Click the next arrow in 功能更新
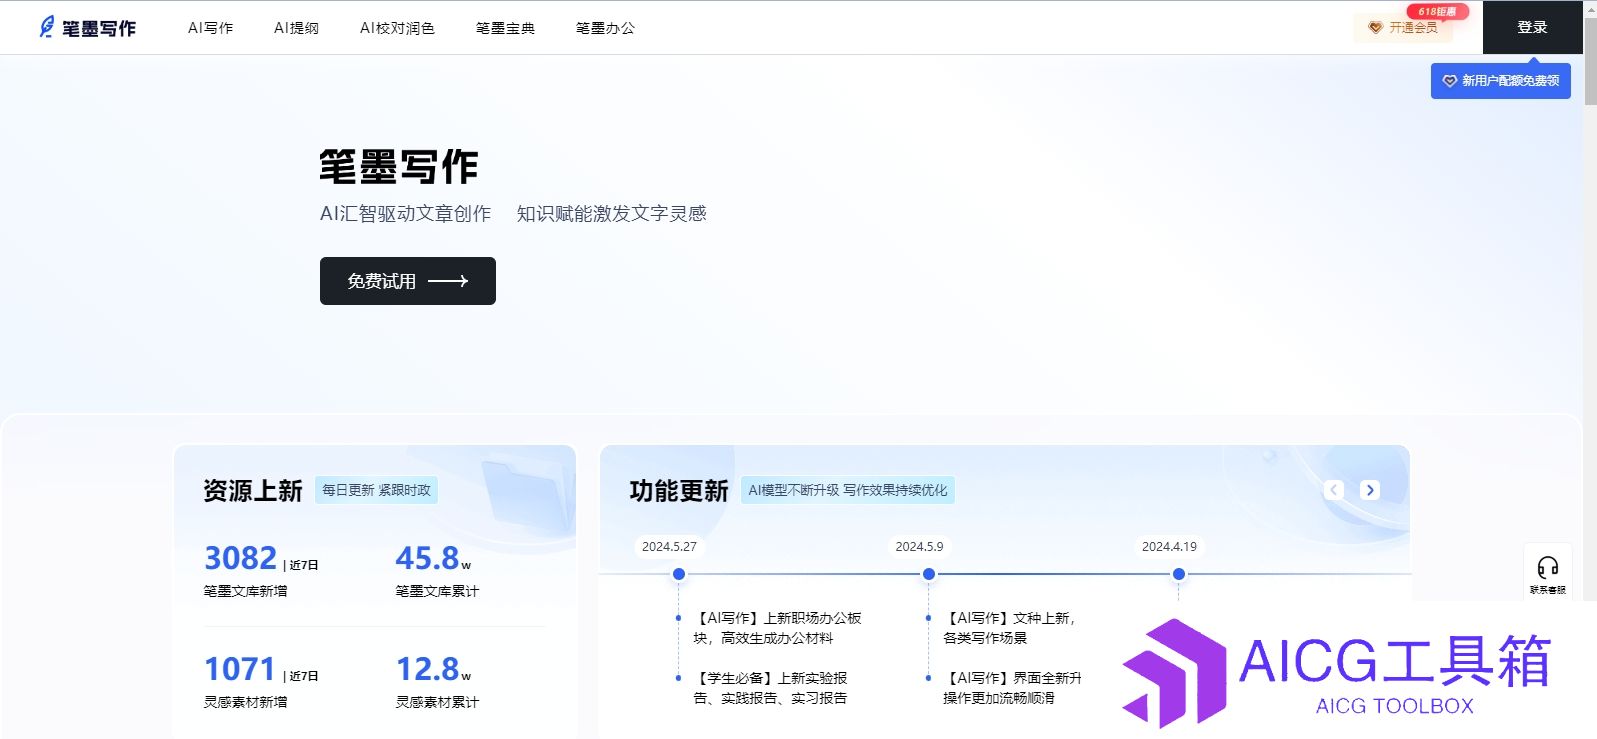This screenshot has width=1597, height=739. point(1370,490)
